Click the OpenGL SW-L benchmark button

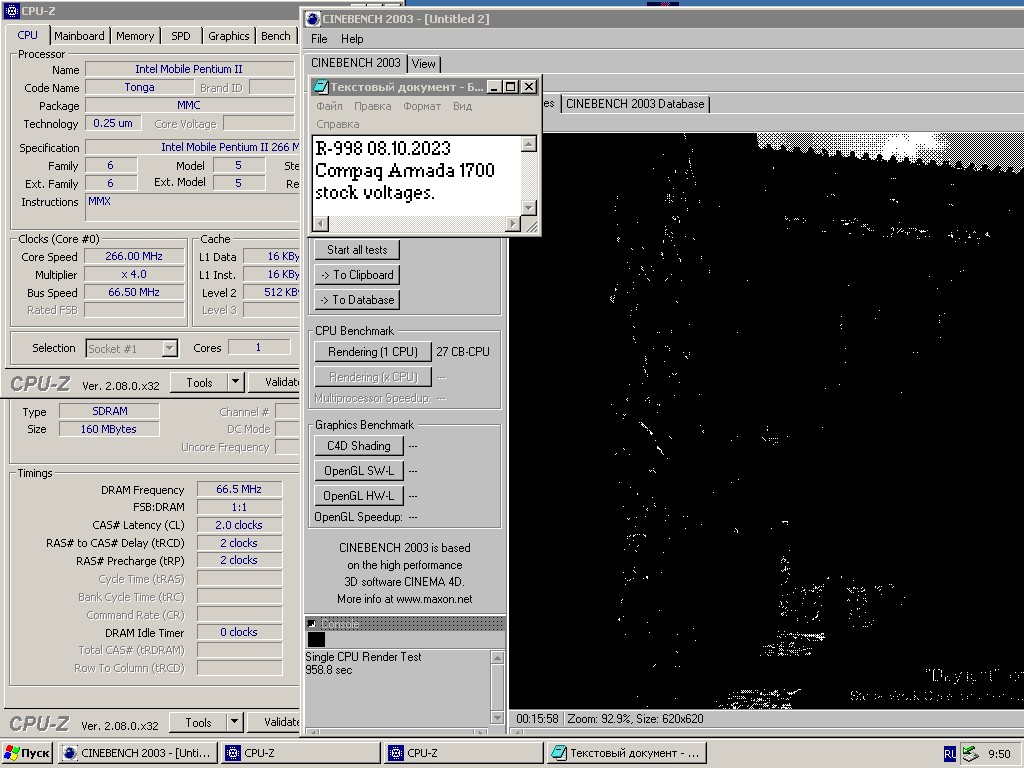pos(359,471)
